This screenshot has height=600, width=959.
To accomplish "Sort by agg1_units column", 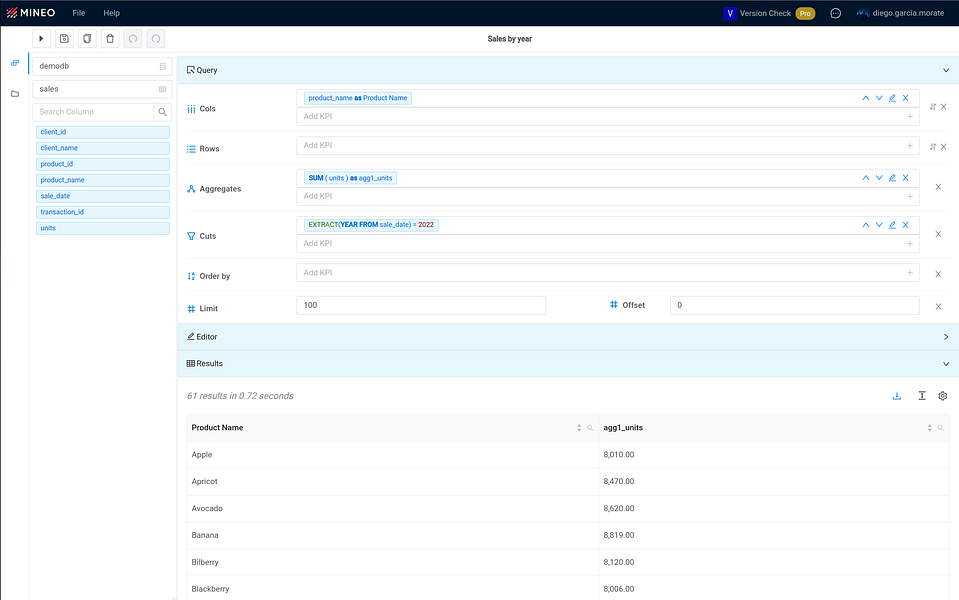I will (x=930, y=428).
